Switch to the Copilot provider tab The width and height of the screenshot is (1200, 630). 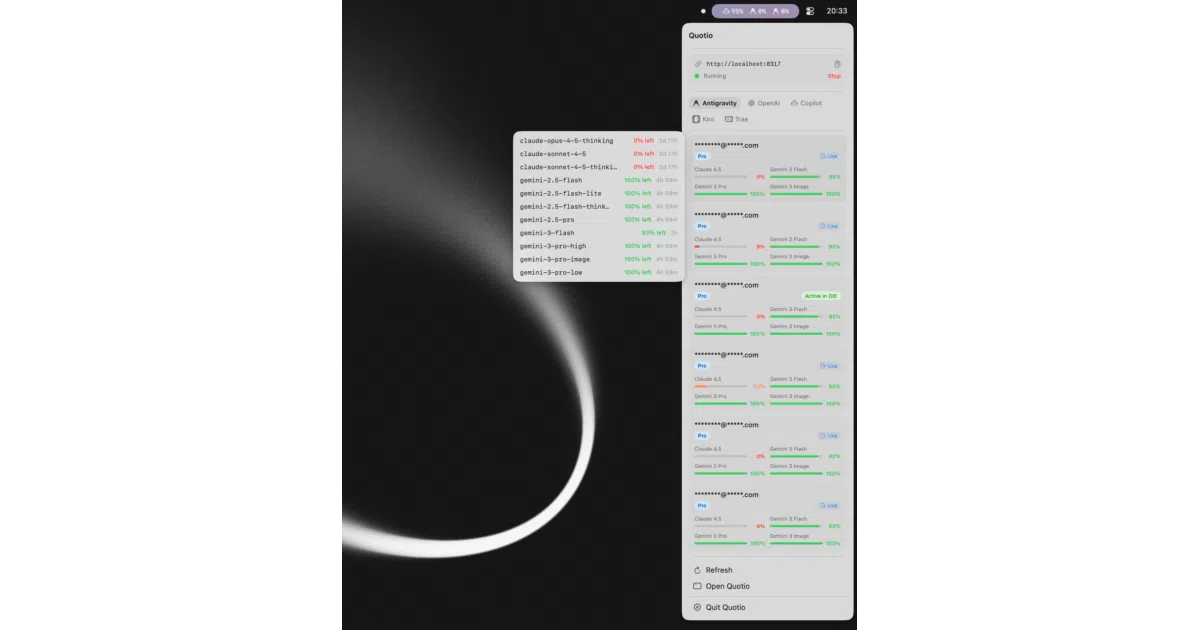(806, 103)
